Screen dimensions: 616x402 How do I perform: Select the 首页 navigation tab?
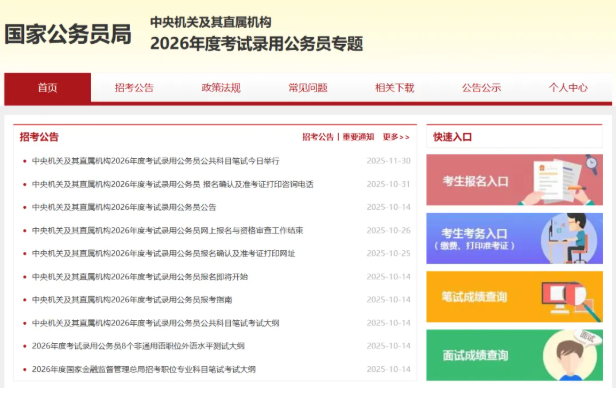pyautogui.click(x=47, y=88)
